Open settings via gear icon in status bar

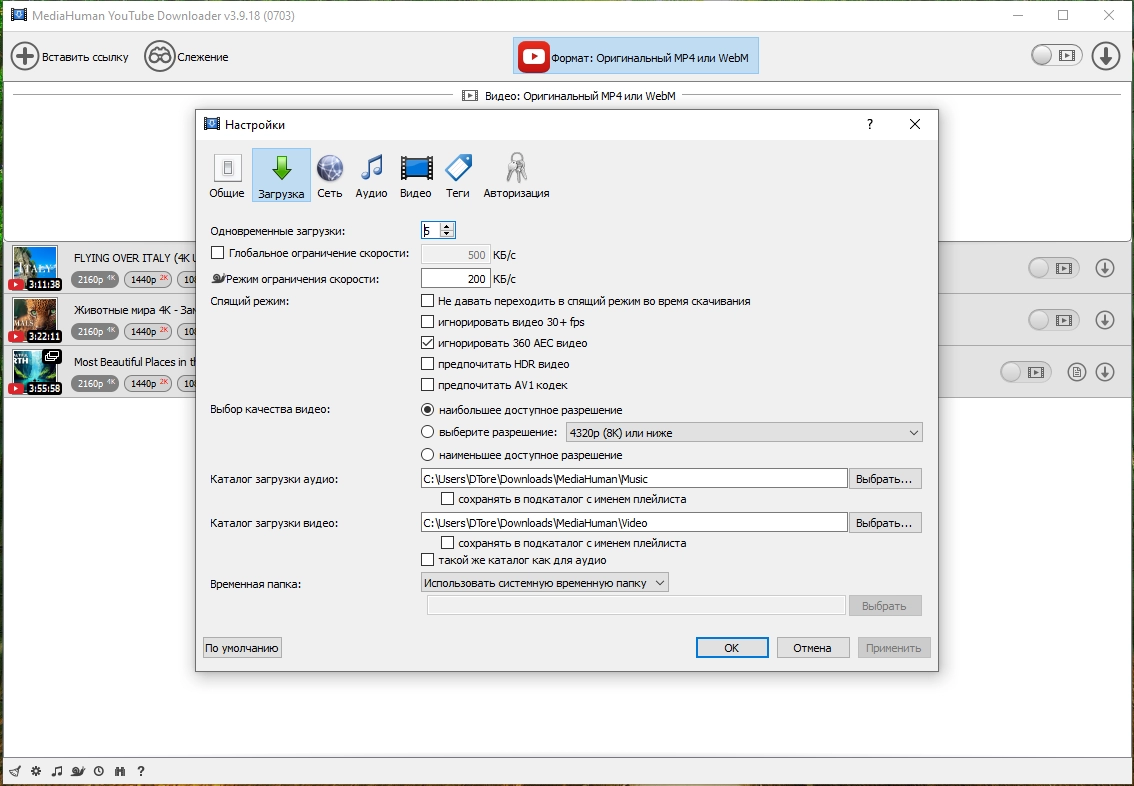click(x=36, y=771)
